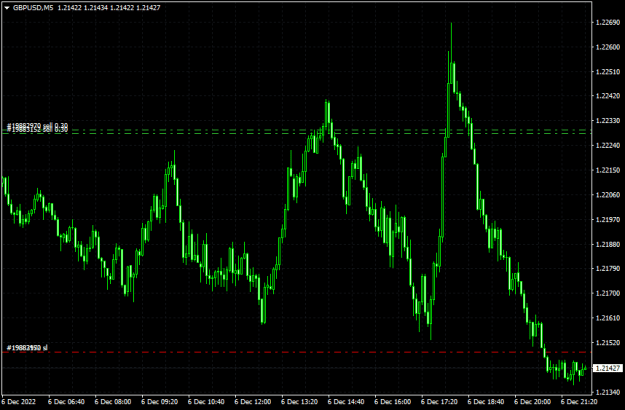Viewport: 625px width, 410px height.
Task: Click the GBPUSD,M5 chart title
Action: pyautogui.click(x=33, y=8)
